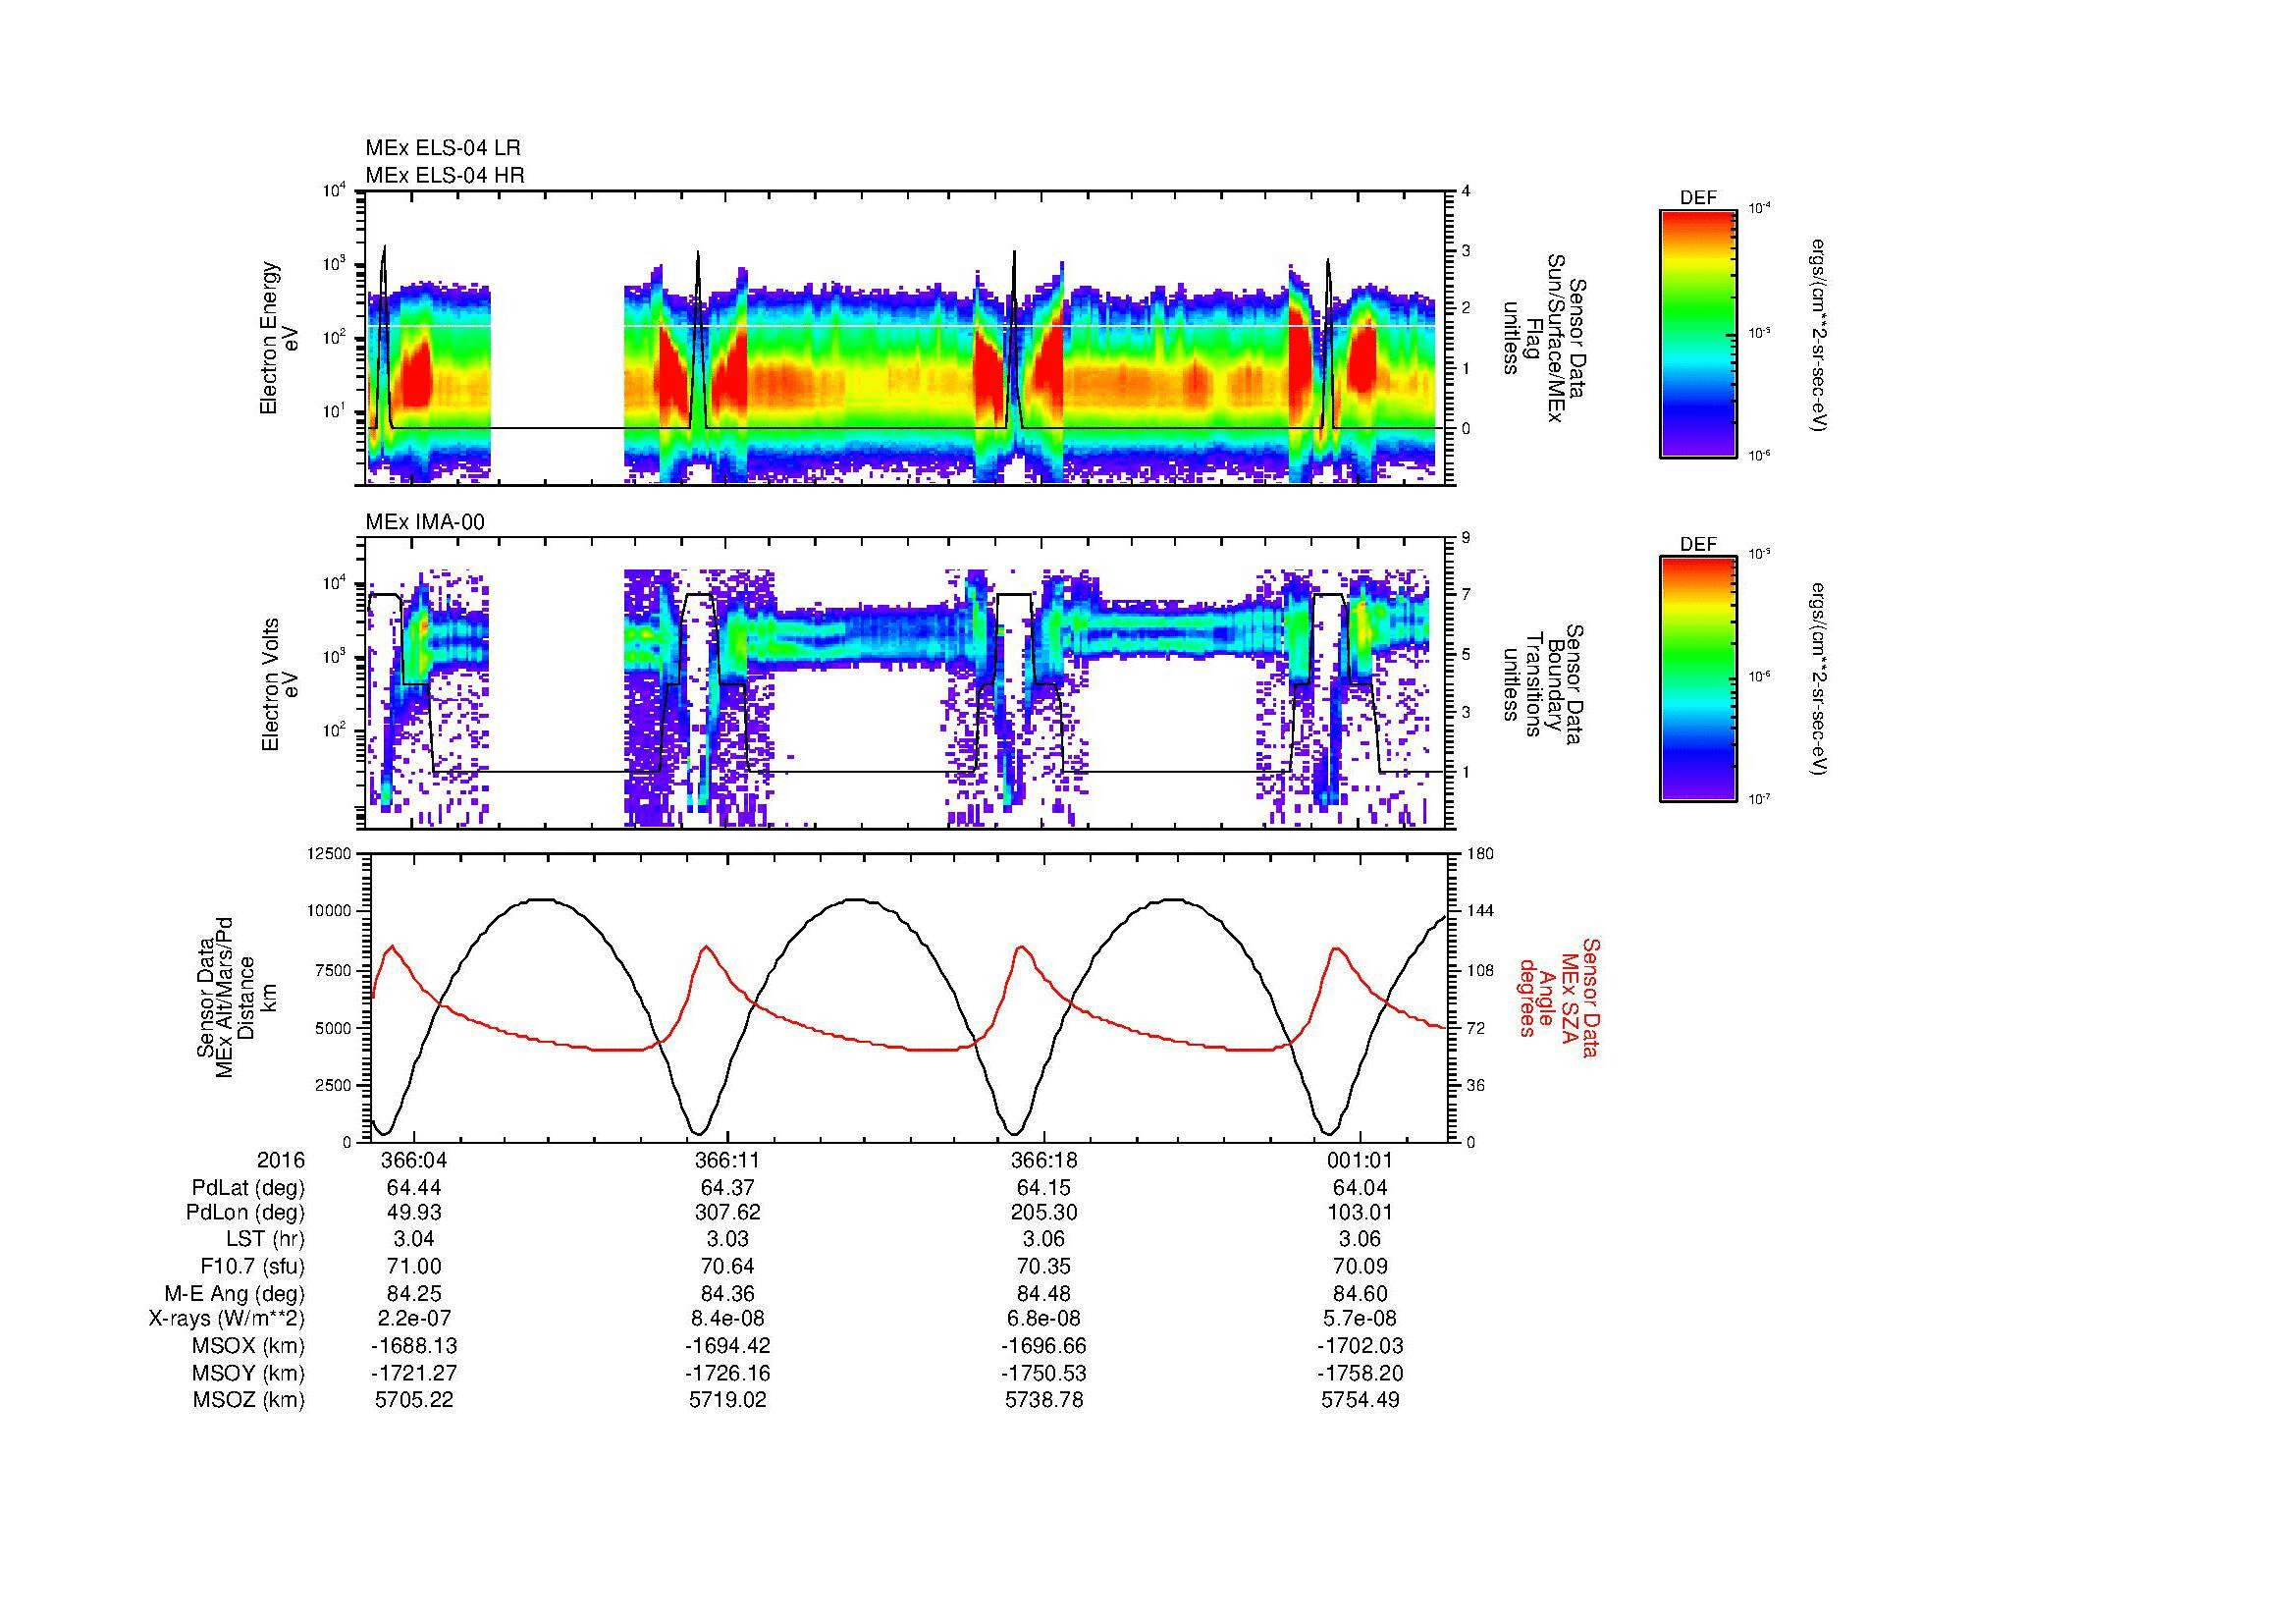The image size is (2296, 1623).
Task: Click the SZA axis tick '144'
Action: tap(1480, 911)
